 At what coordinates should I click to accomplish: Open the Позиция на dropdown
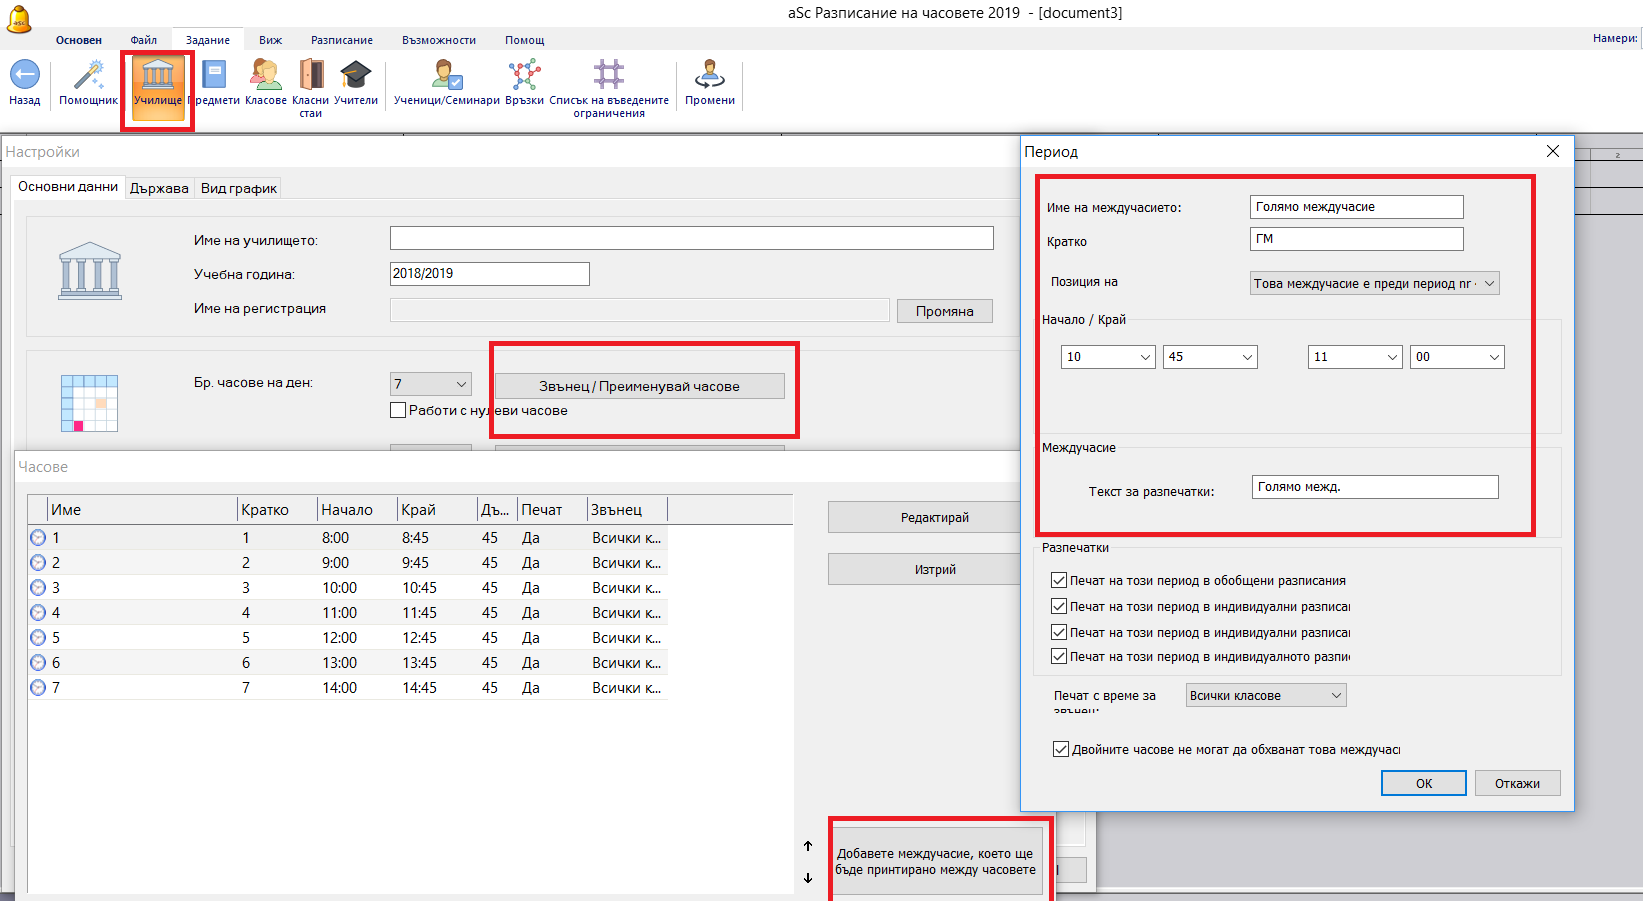(1374, 284)
